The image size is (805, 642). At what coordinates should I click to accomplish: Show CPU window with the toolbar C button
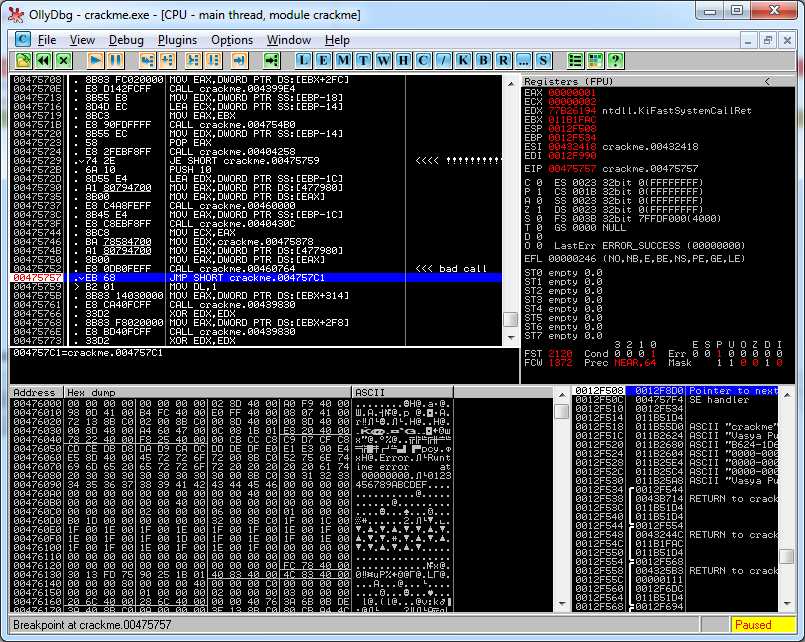424,61
